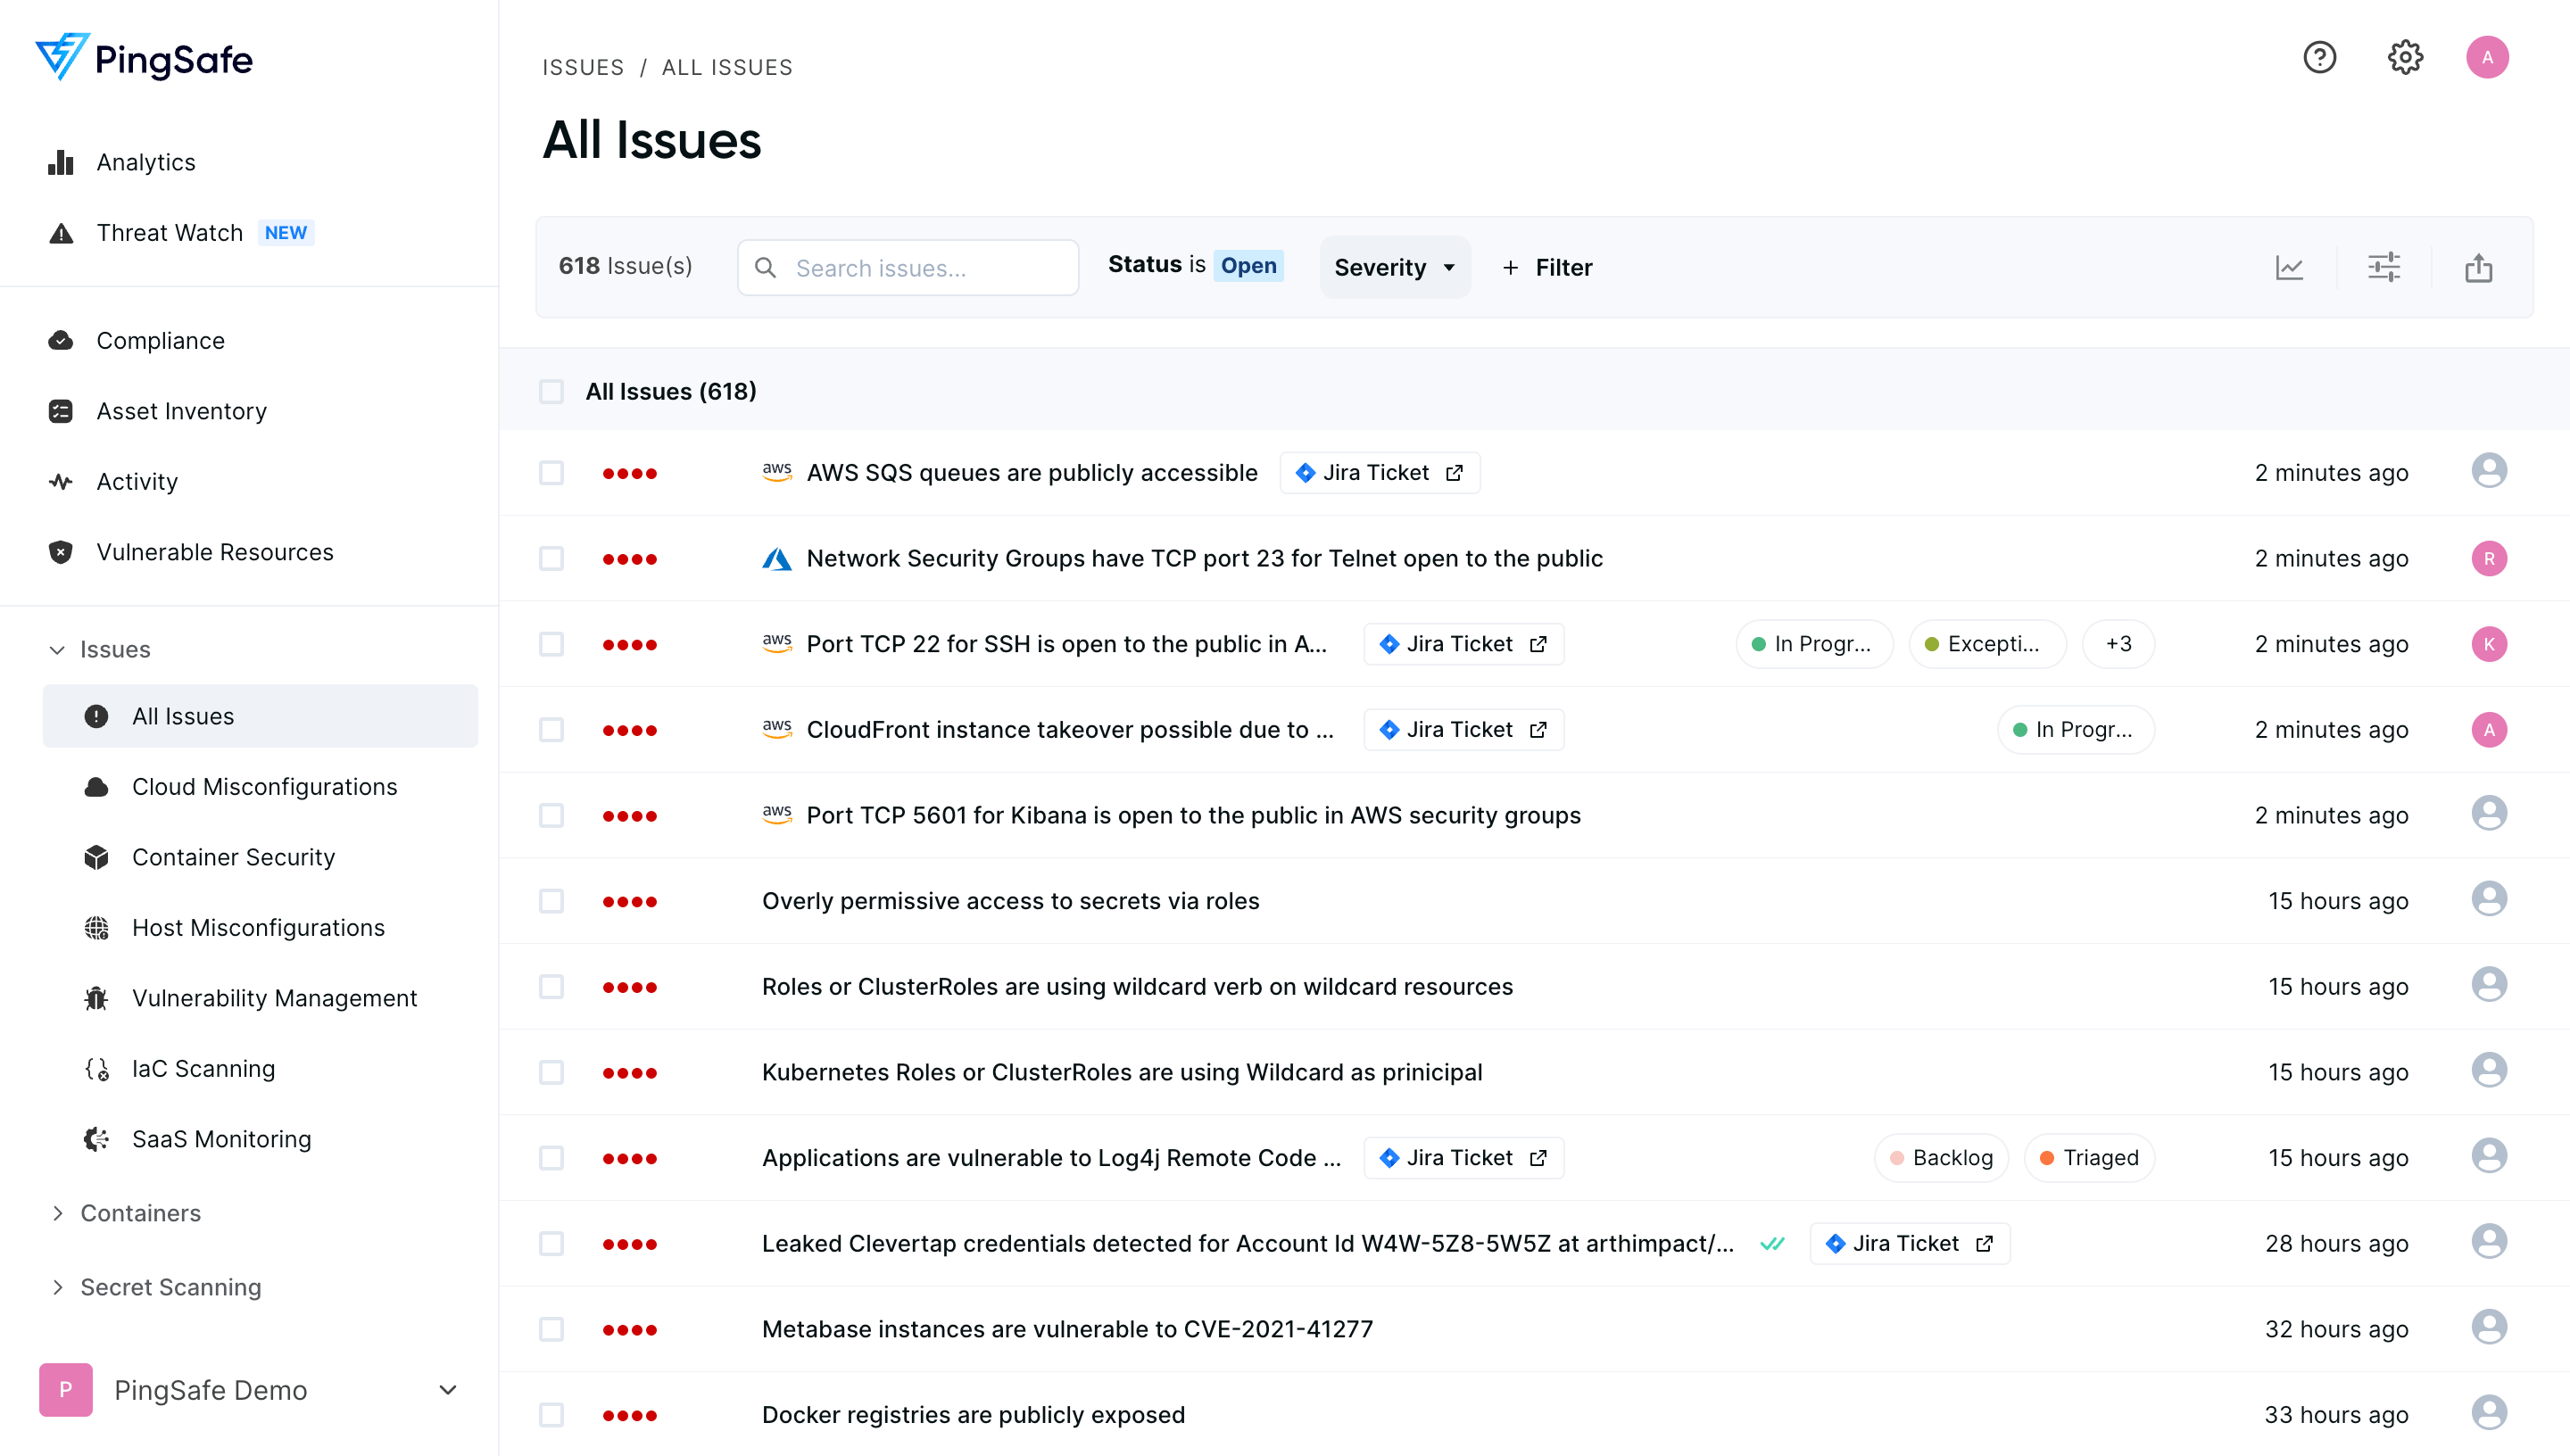
Task: Open user avatar A in top right
Action: 2487,57
